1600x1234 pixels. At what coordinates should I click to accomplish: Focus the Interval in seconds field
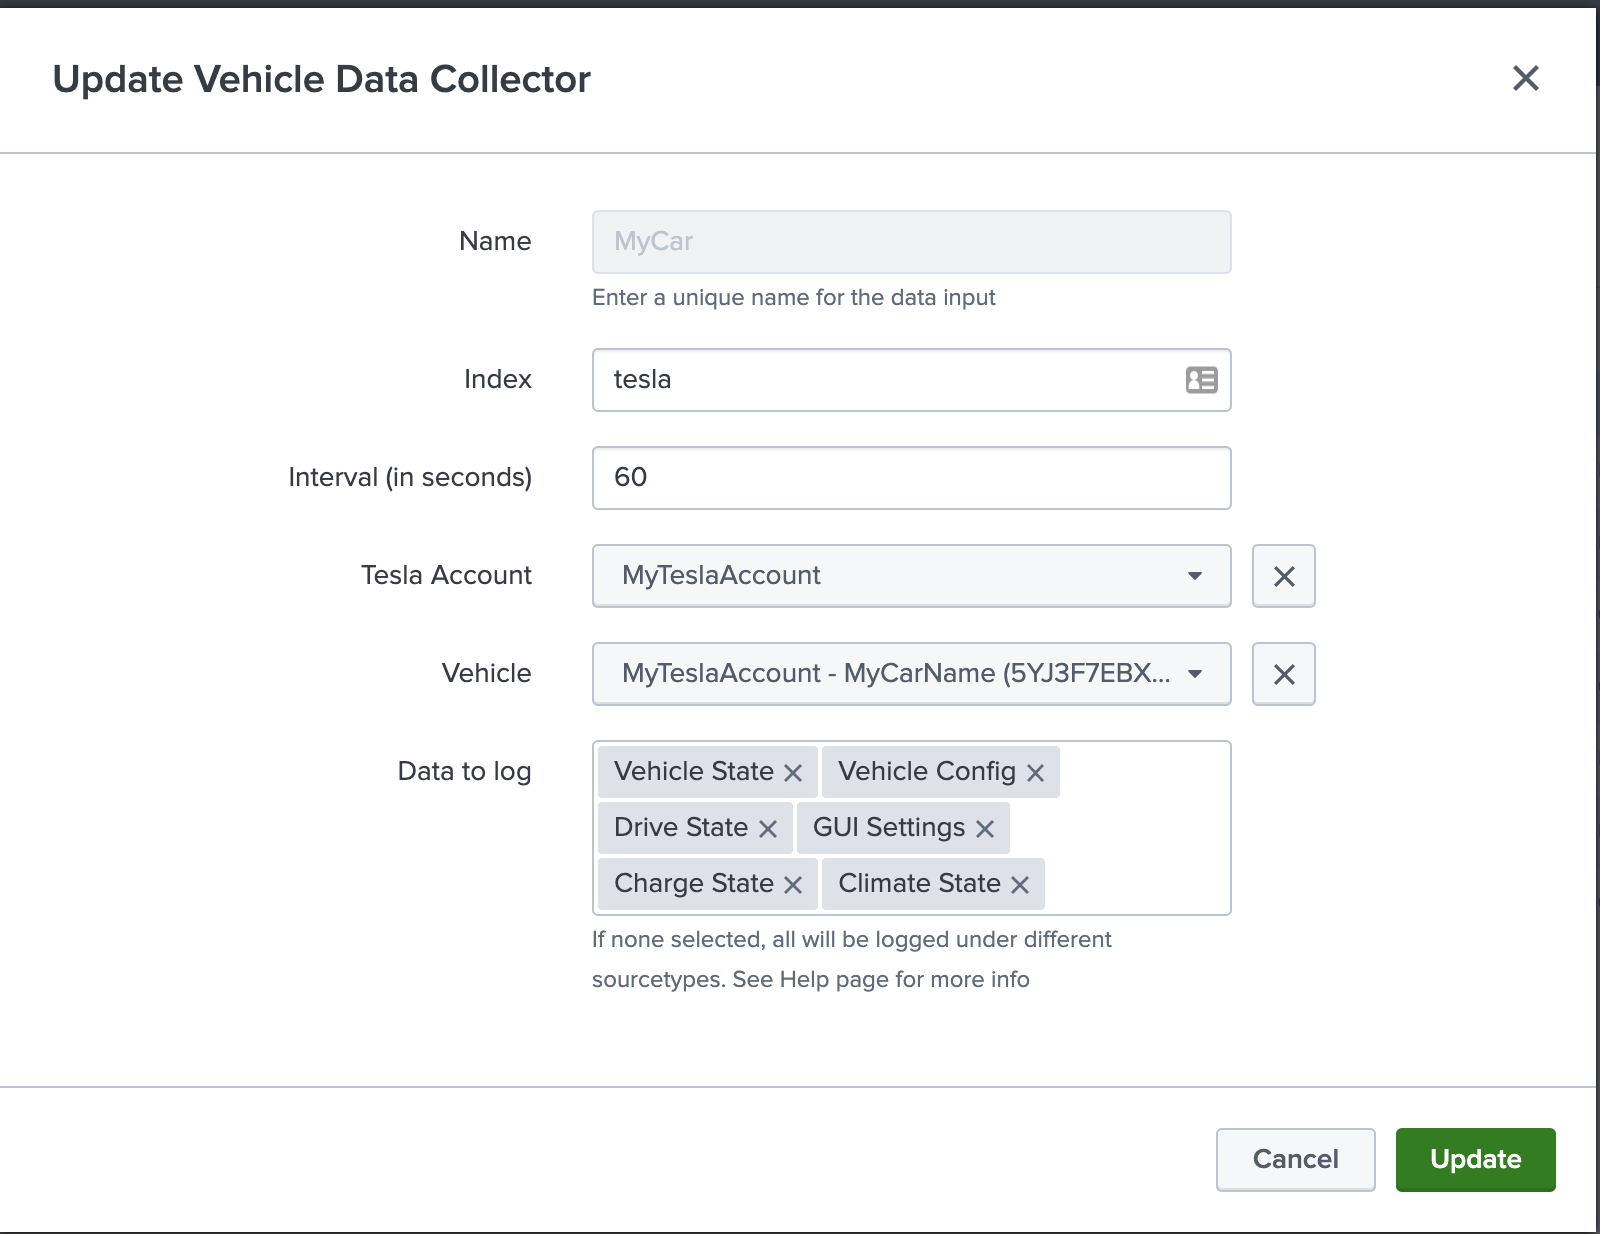click(x=911, y=478)
